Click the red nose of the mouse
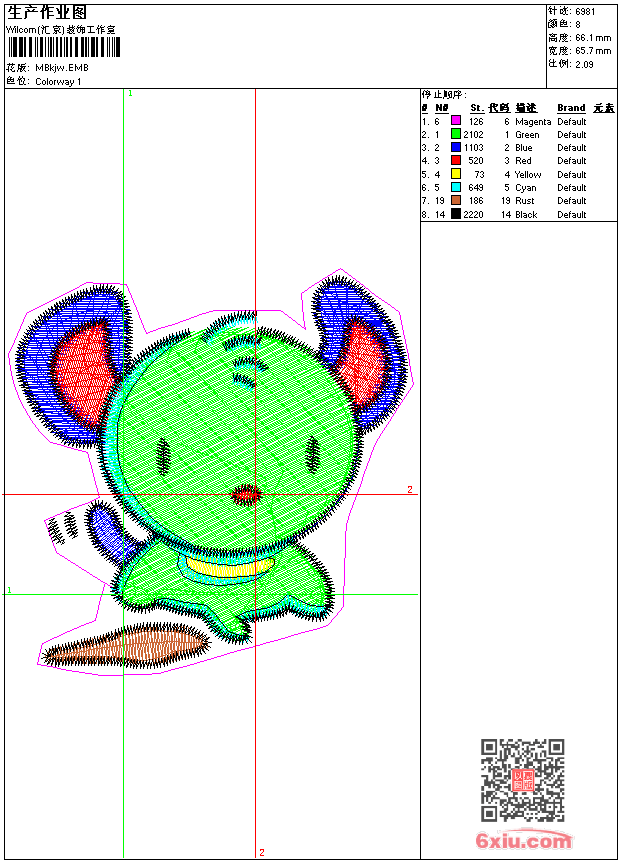Image resolution: width=620 pixels, height=860 pixels. point(246,495)
